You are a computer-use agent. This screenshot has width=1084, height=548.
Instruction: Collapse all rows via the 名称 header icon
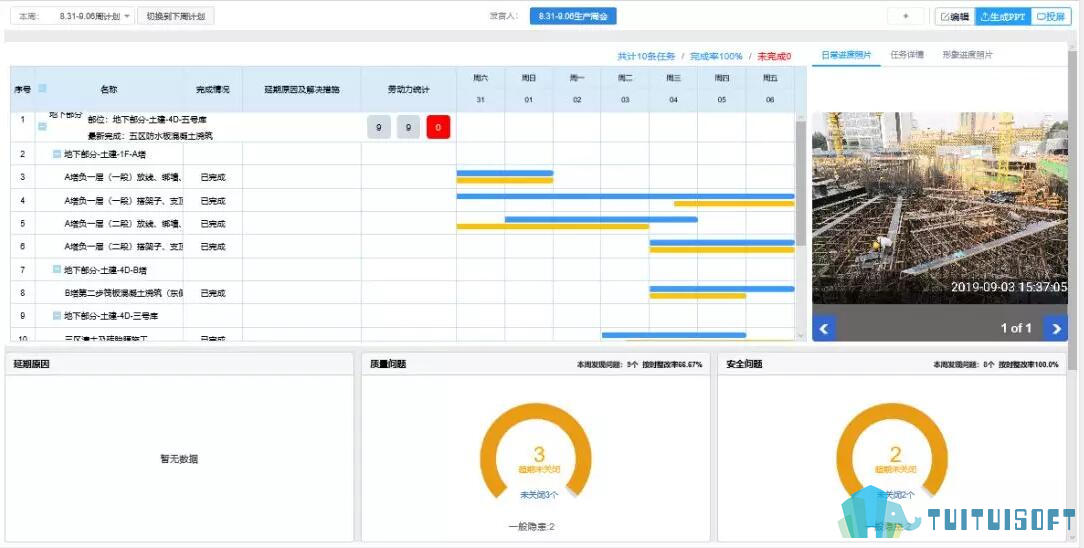tap(42, 88)
